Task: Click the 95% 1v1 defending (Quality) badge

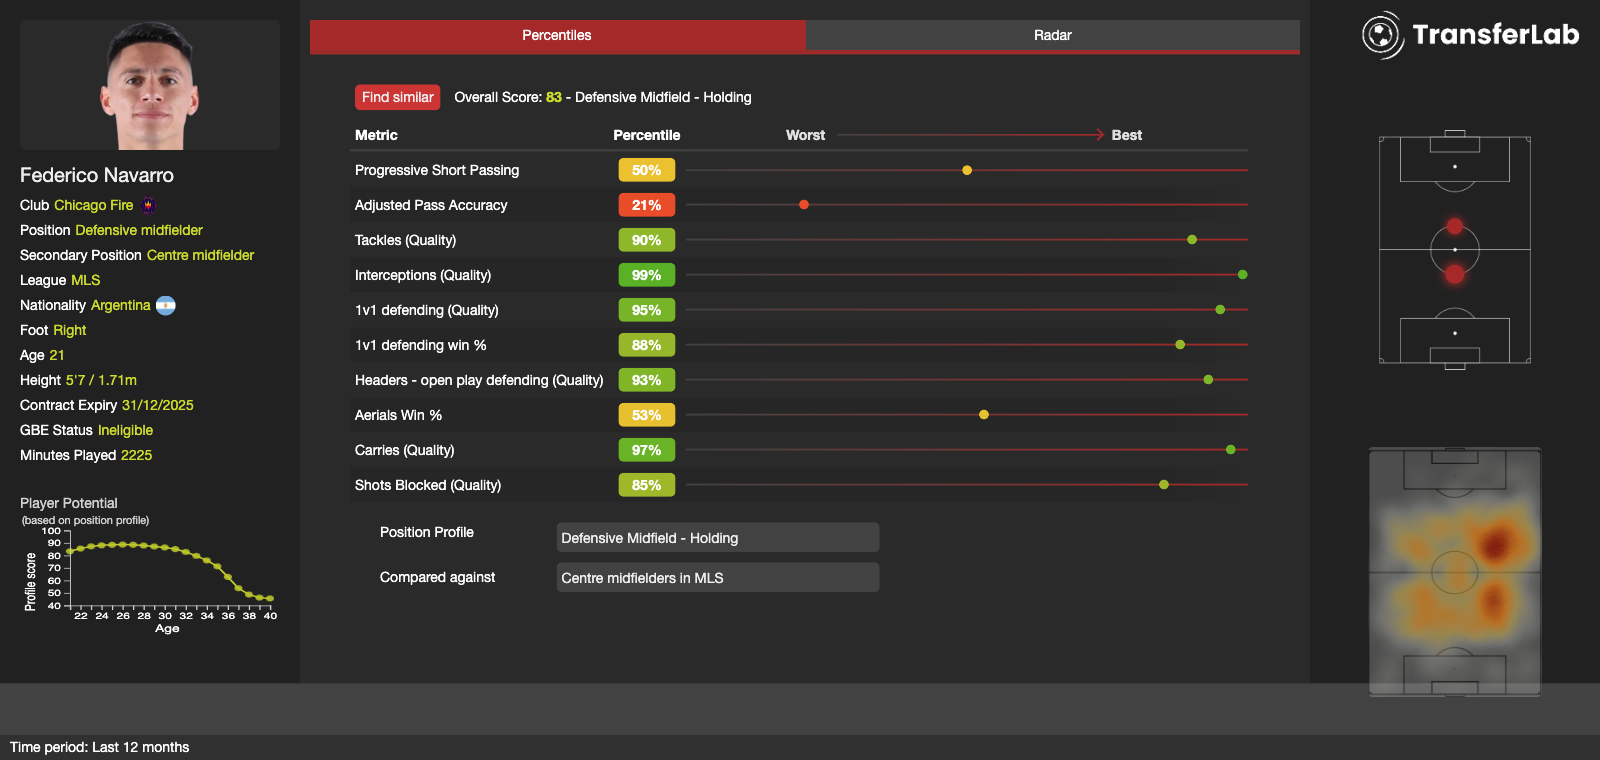Action: pyautogui.click(x=647, y=310)
